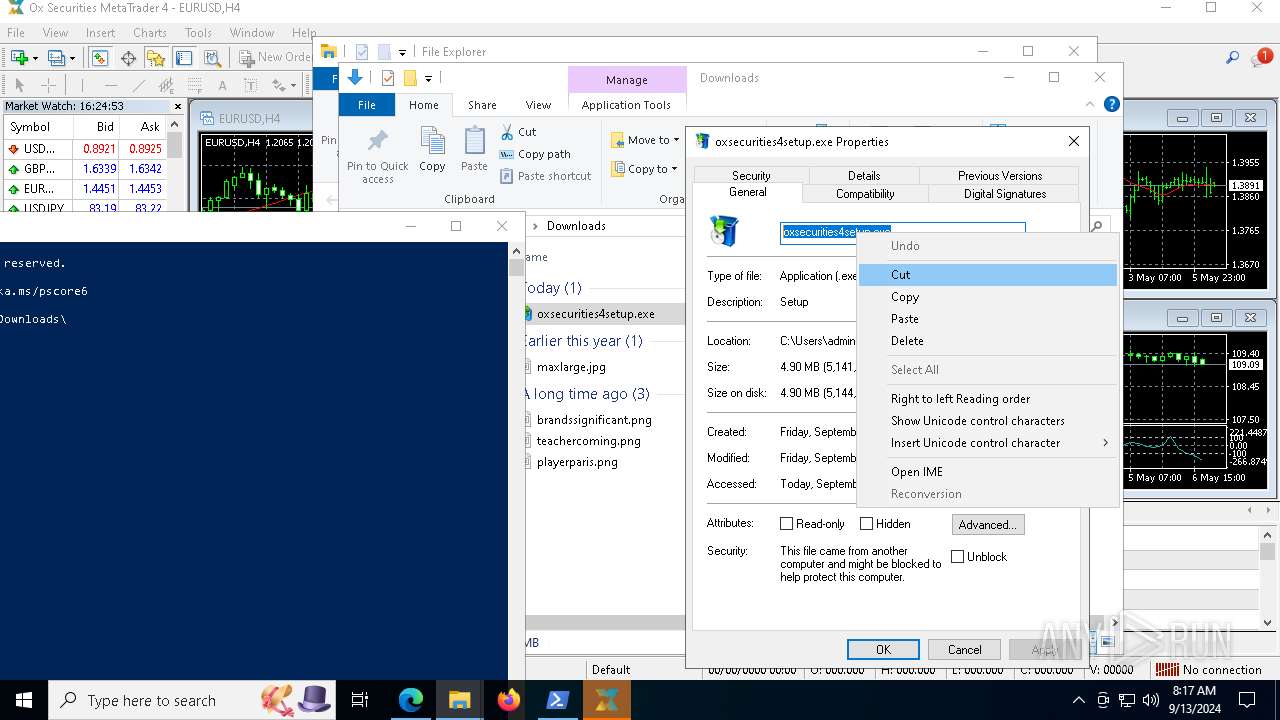
Task: Select the Fibonacci retracement tool
Action: pos(194,85)
